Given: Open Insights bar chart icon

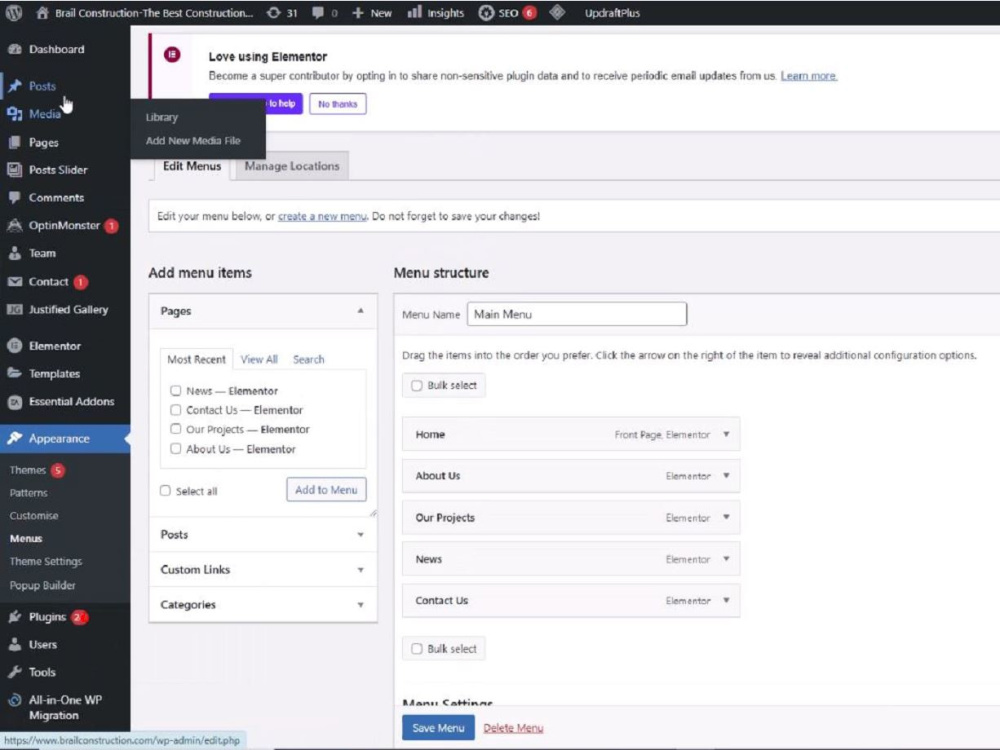Looking at the screenshot, I should pos(415,12).
